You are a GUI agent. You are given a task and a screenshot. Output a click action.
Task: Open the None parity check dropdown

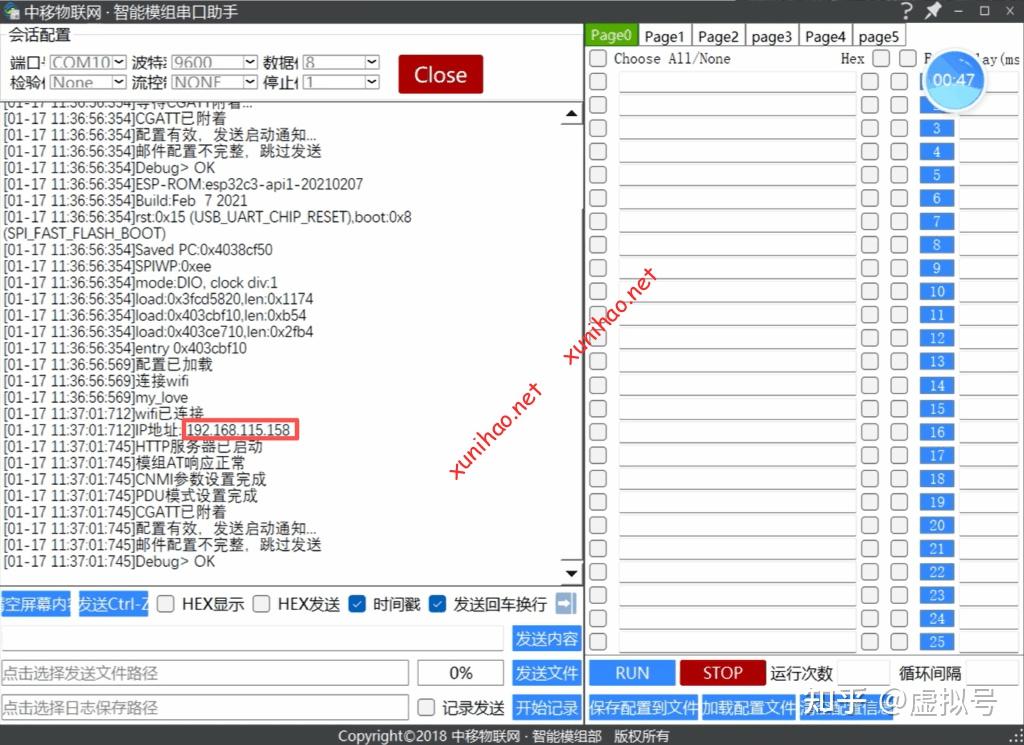(88, 82)
